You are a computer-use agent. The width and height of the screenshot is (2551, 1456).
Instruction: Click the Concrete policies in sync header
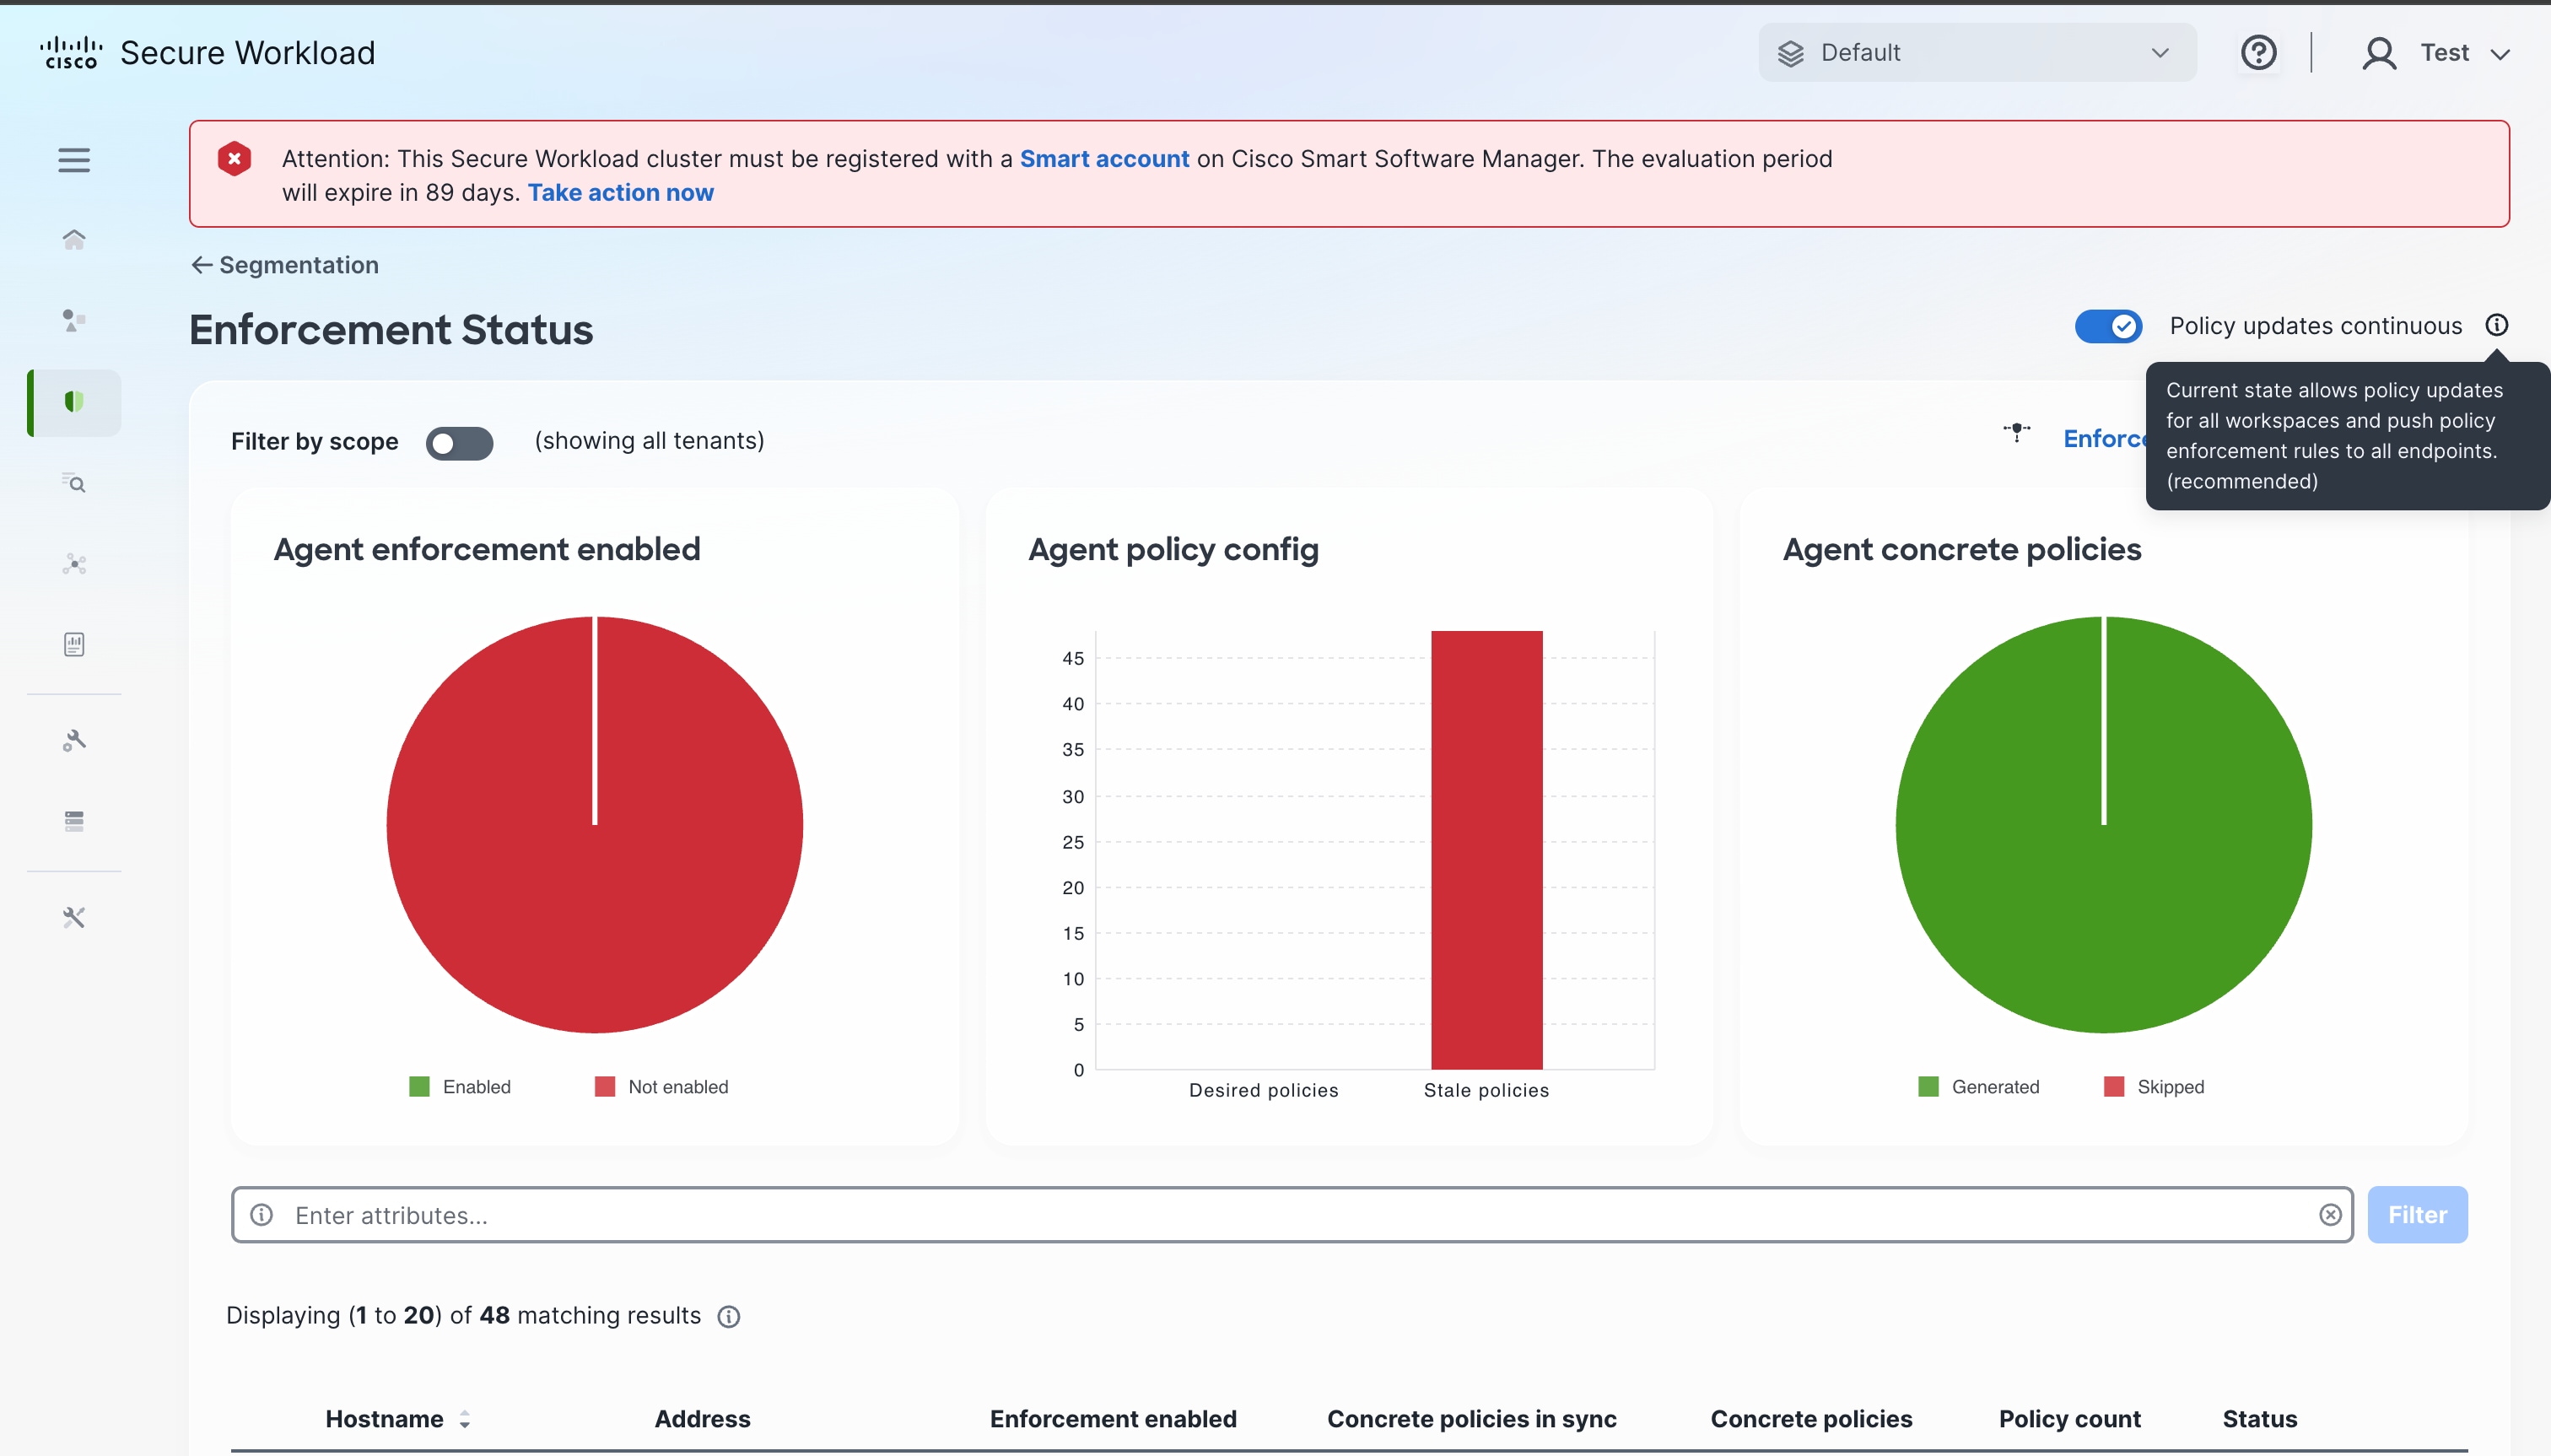point(1471,1418)
